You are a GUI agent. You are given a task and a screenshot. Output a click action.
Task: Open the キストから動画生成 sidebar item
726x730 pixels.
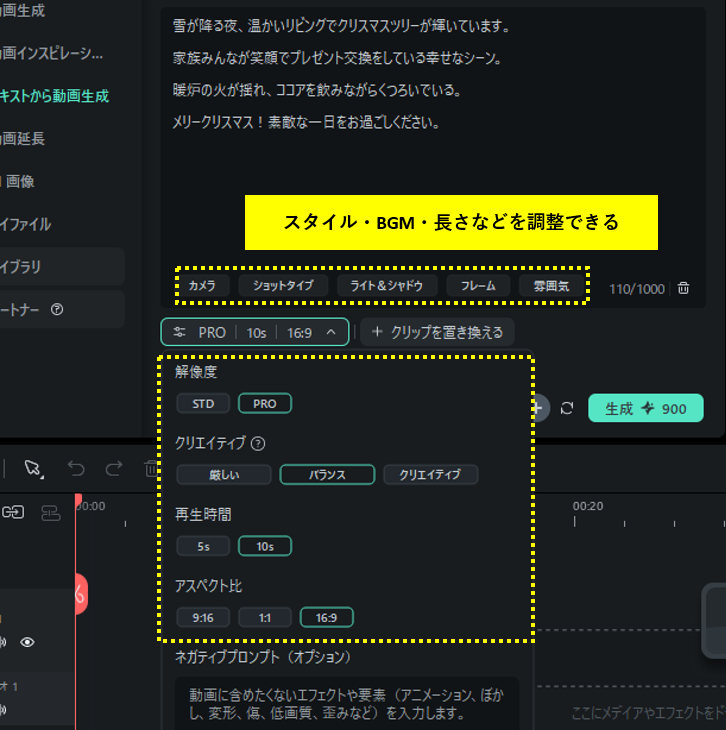(54, 96)
